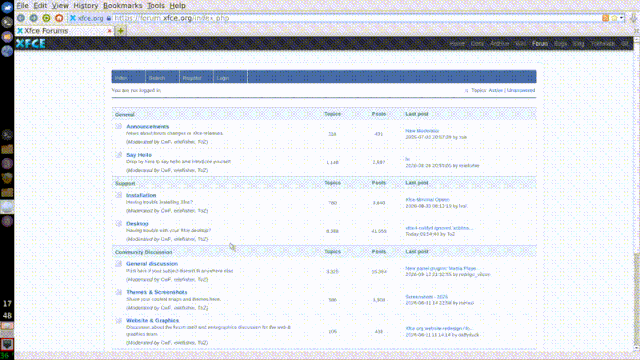Click Home in the Xfce top navigation

[x=457, y=44]
